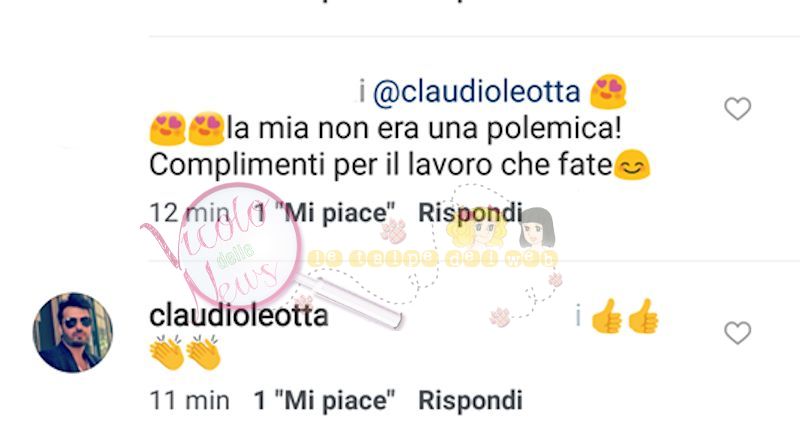
Task: Open claudioleotta's profile picture avatar
Action: coord(72,332)
